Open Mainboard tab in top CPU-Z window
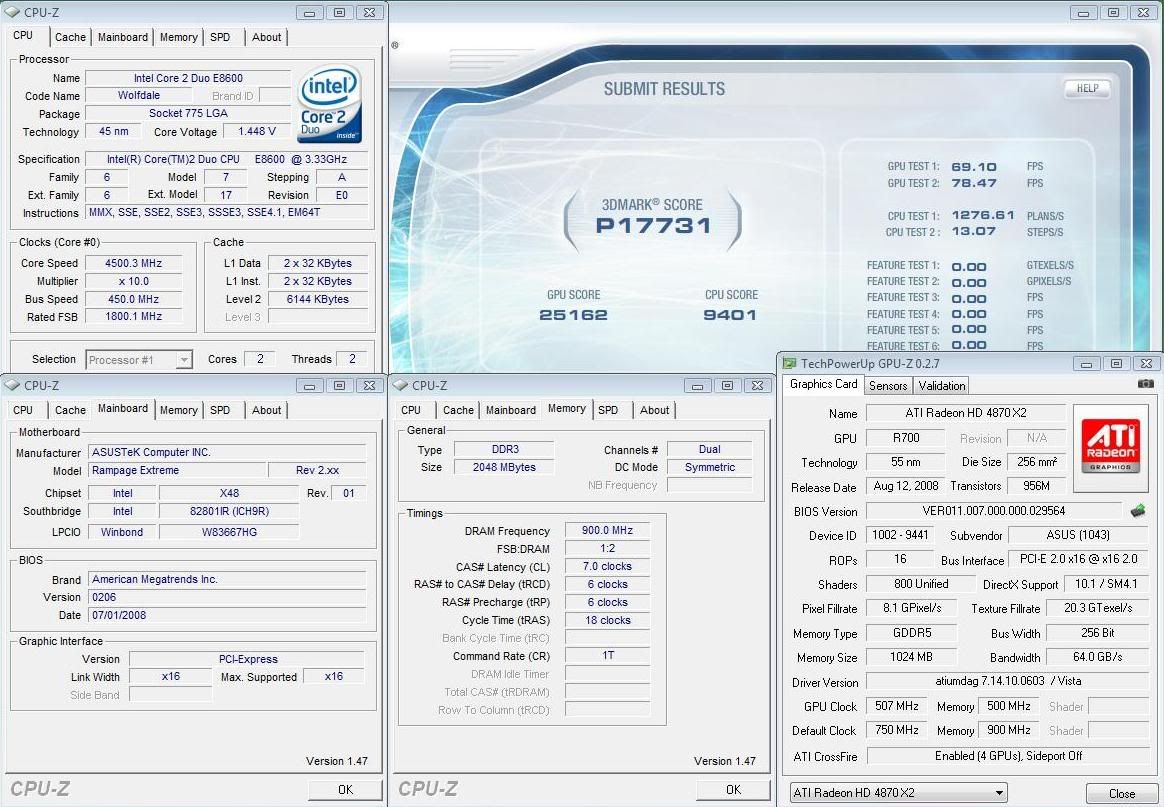Viewport: 1164px width, 807px height. pos(122,37)
